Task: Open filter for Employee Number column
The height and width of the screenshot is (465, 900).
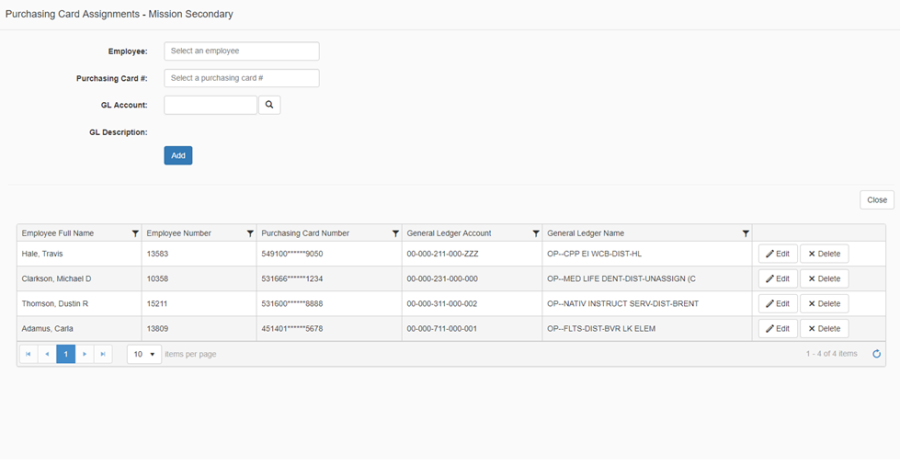Action: coord(250,233)
